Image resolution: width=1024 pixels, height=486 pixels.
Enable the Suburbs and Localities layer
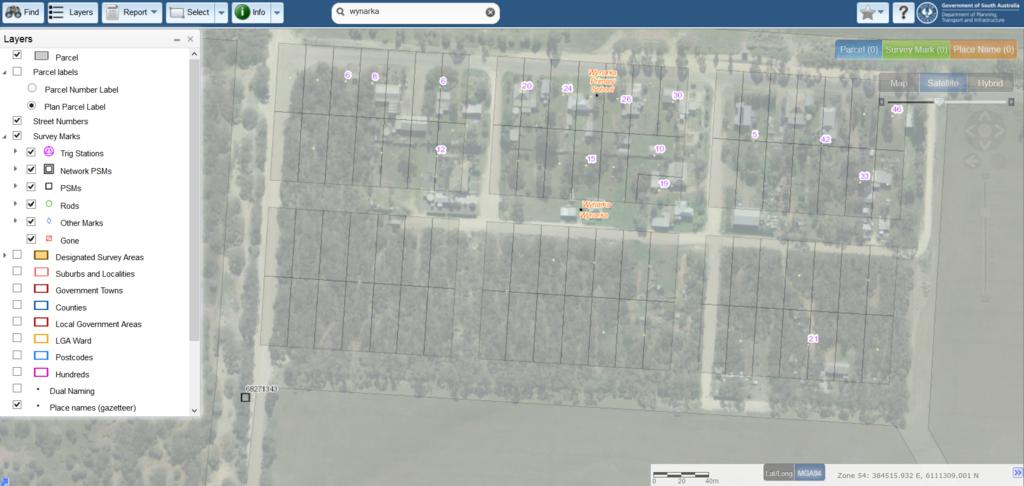pos(16,273)
